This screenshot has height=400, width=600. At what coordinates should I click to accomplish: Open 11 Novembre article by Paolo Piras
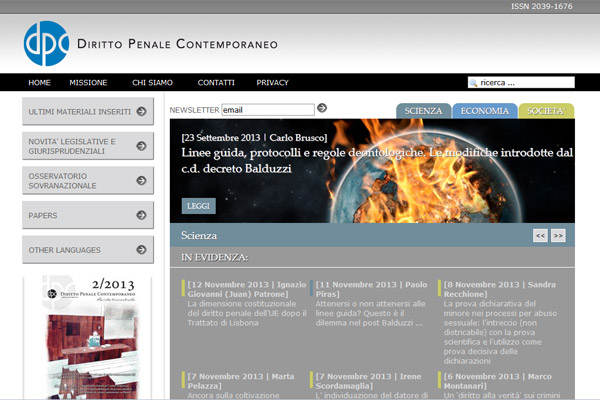[371, 304]
